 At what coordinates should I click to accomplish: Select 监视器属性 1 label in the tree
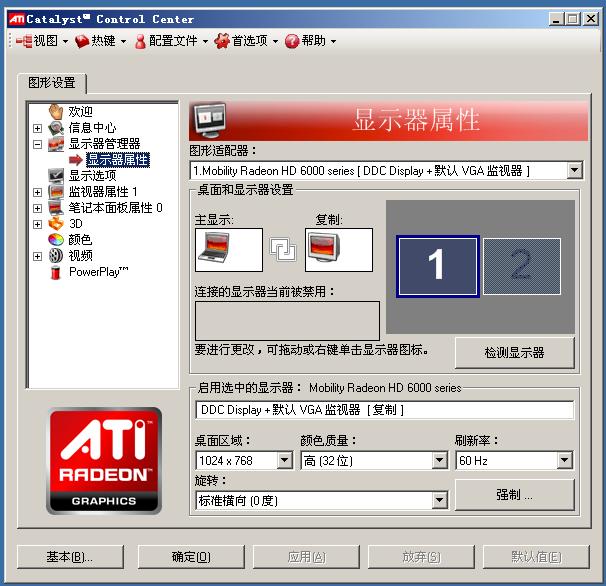point(103,192)
